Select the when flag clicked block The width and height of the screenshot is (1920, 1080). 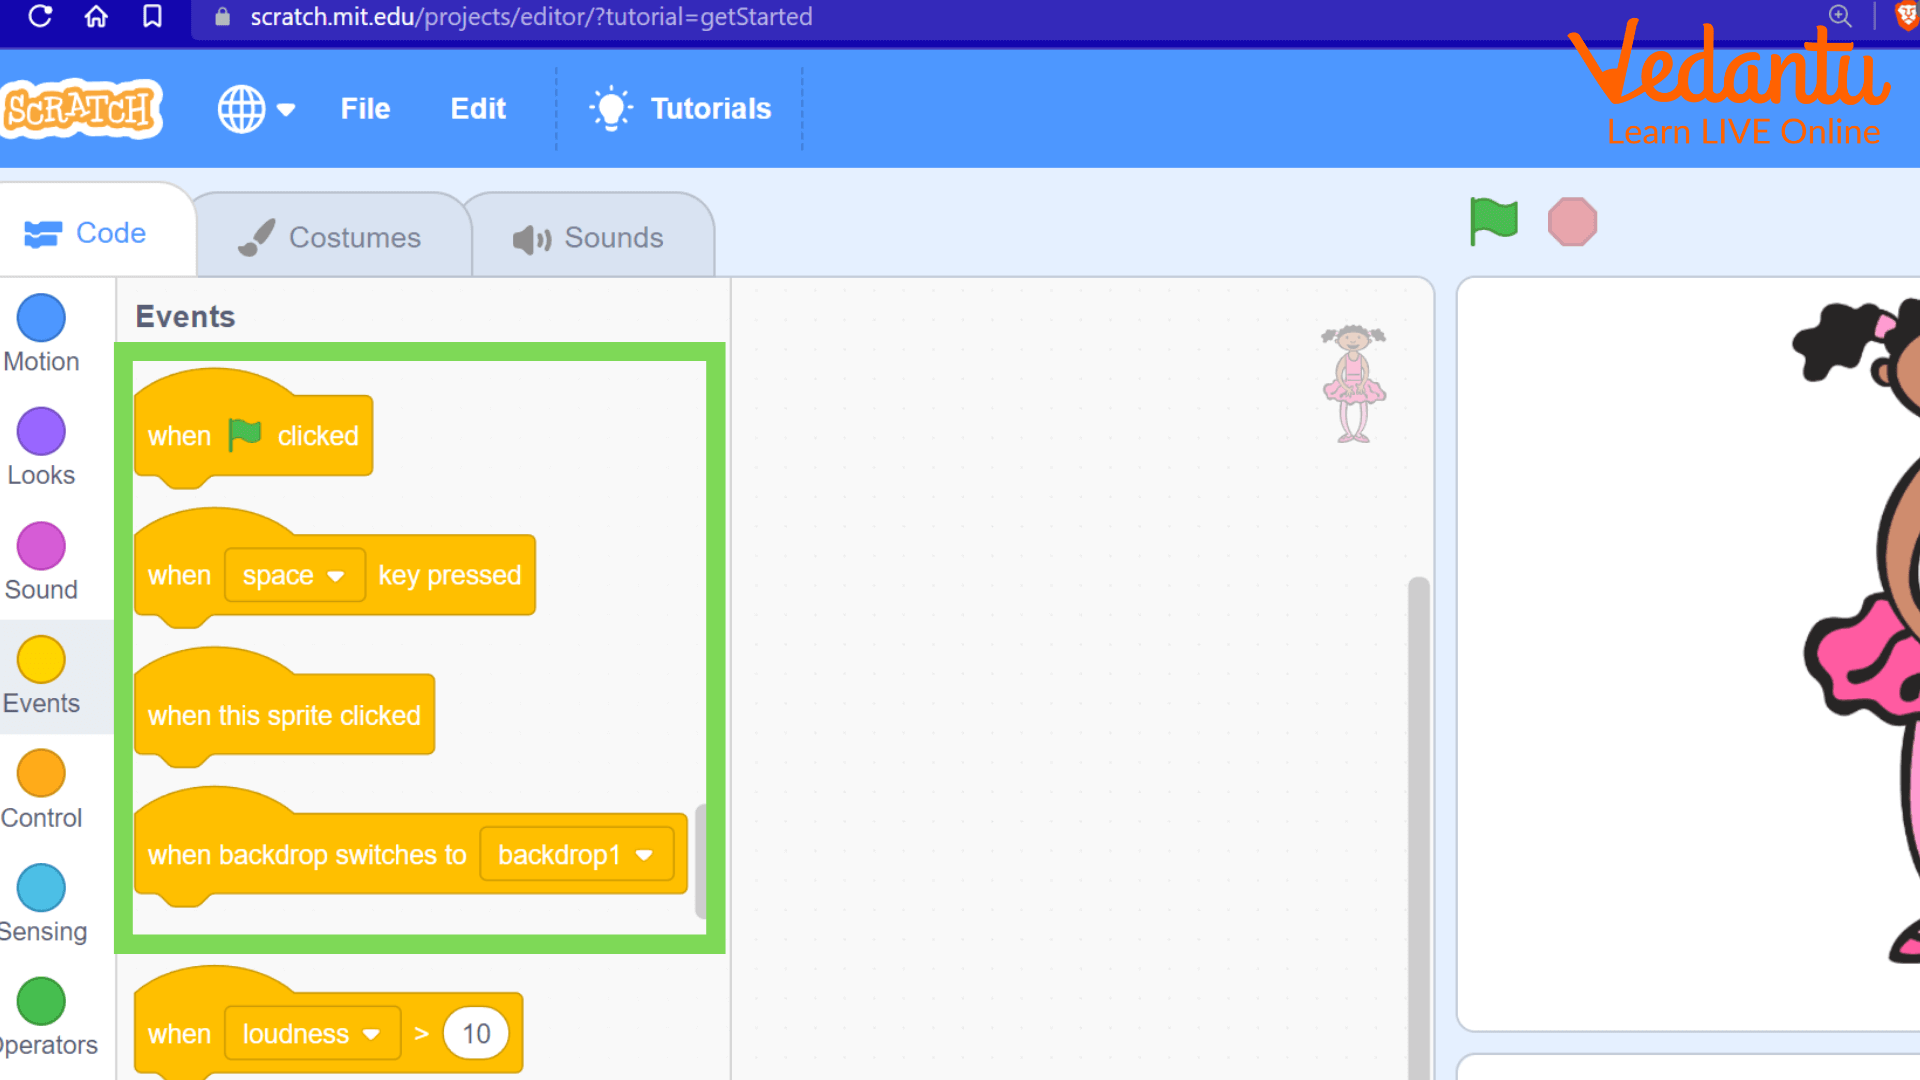pyautogui.click(x=255, y=435)
